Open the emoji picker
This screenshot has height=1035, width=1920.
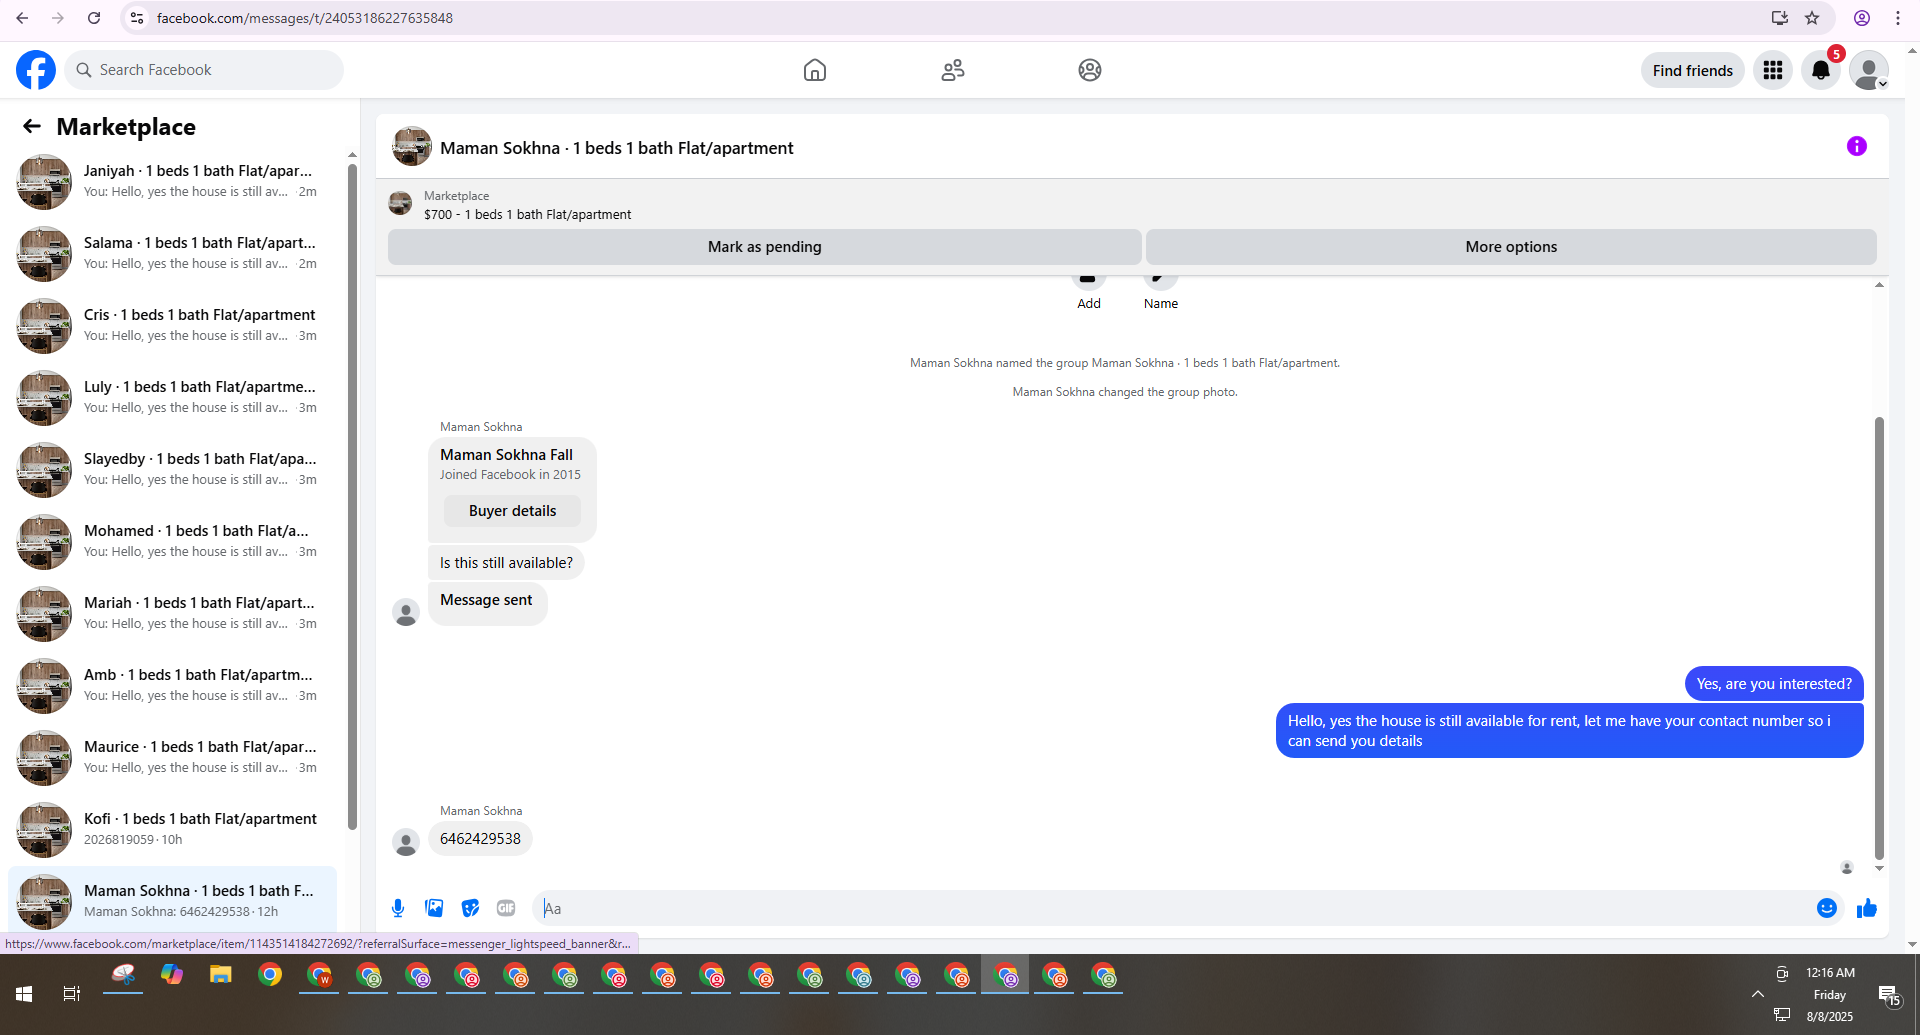click(x=1827, y=908)
